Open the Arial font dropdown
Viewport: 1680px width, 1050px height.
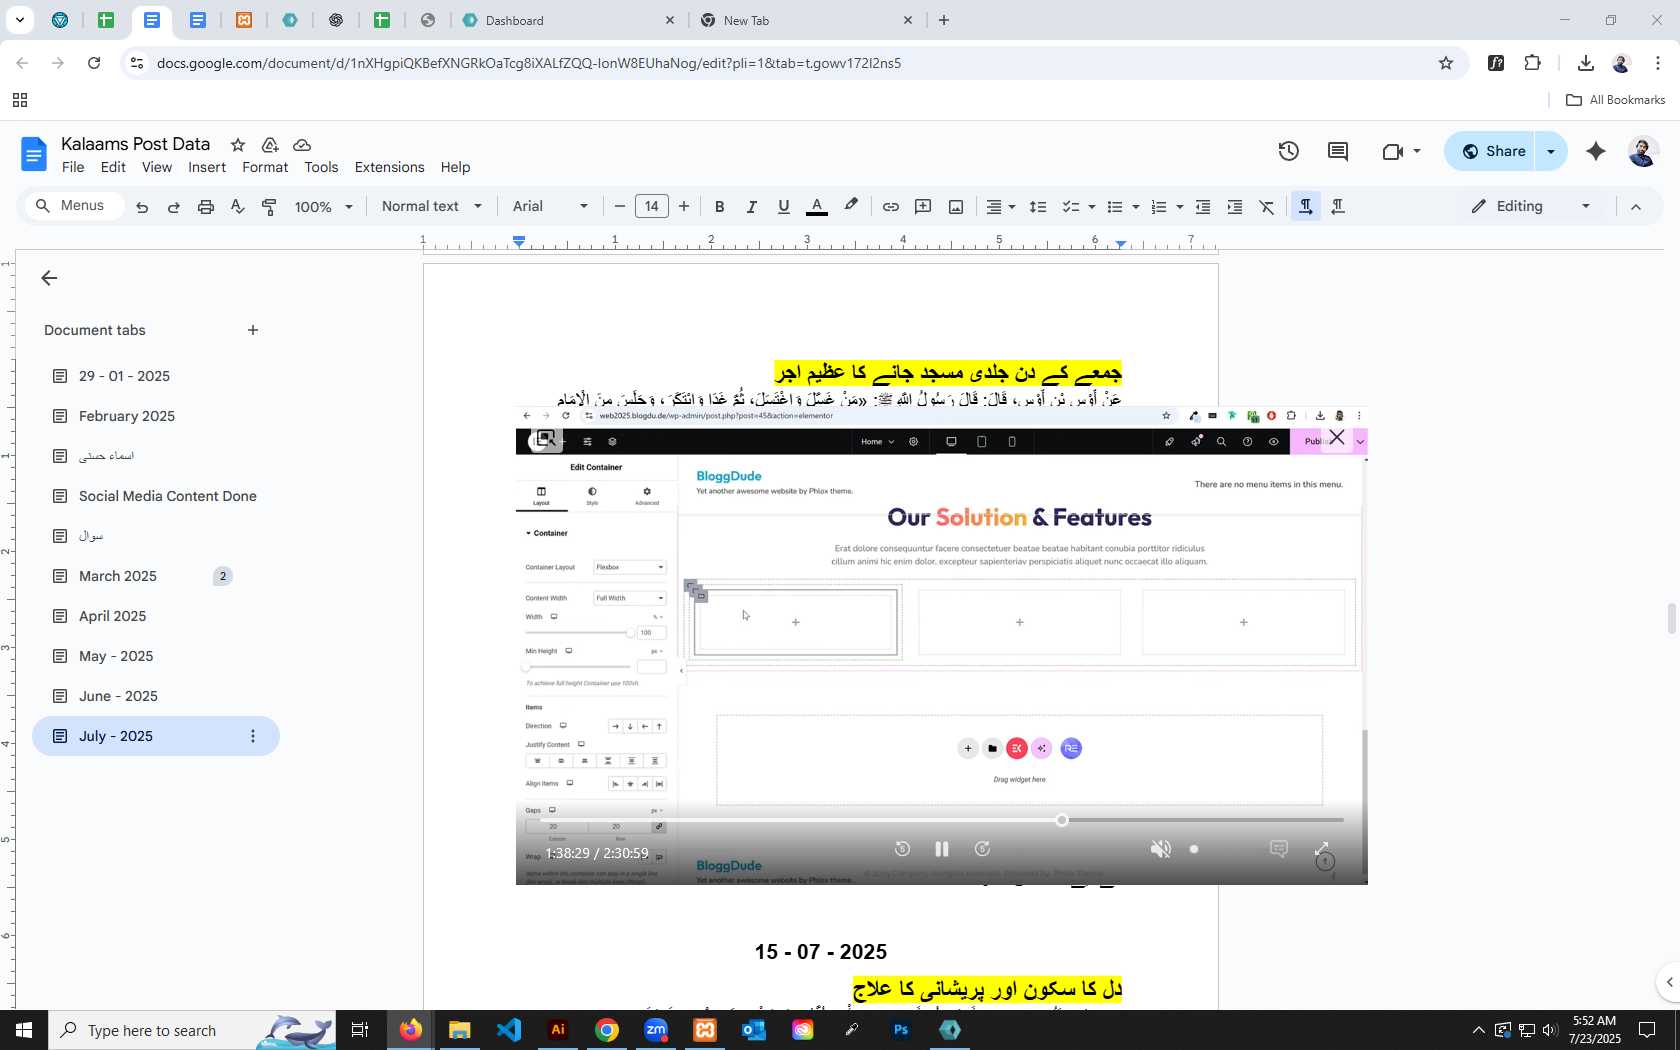tap(550, 207)
